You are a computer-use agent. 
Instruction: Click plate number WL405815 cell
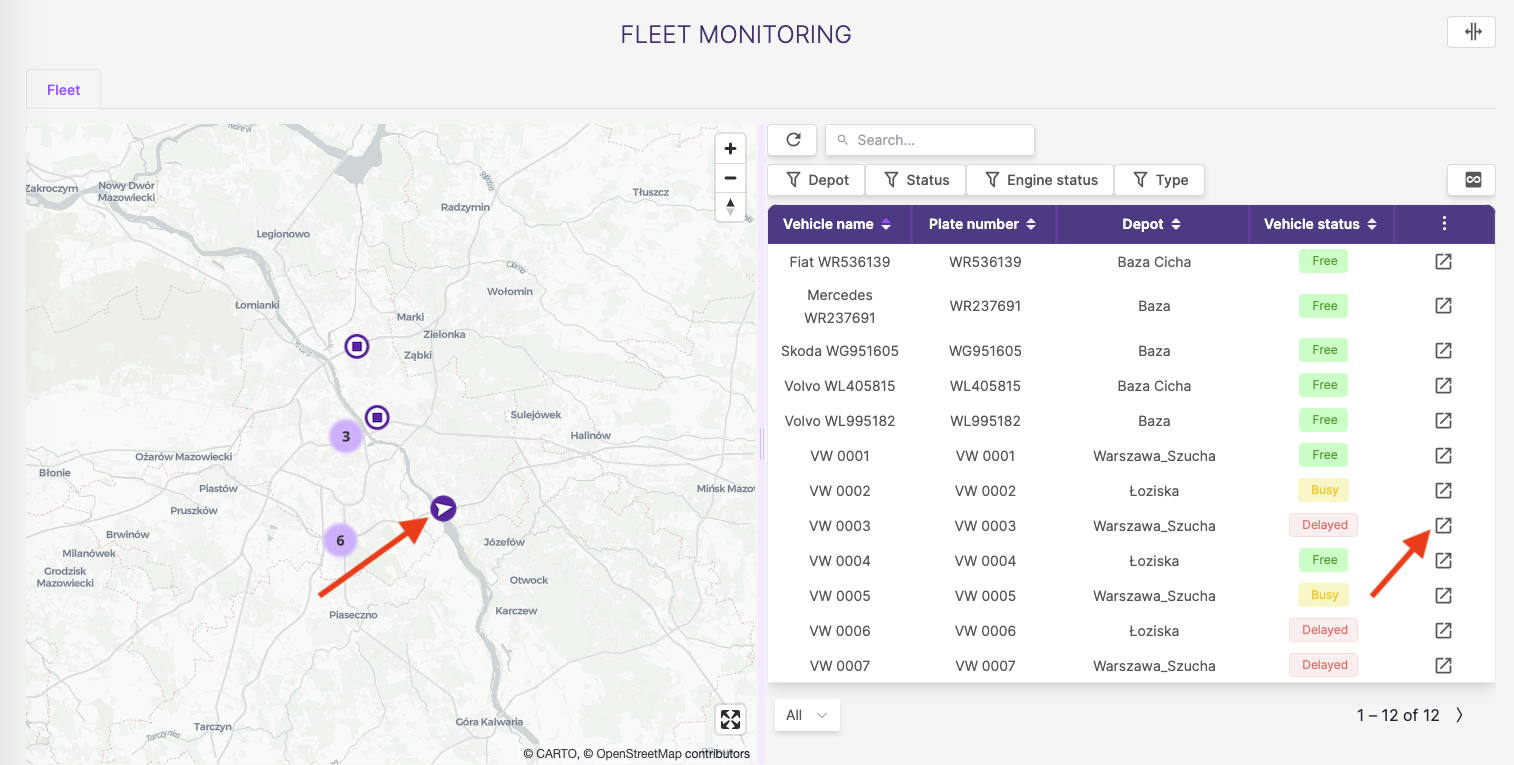pyautogui.click(x=985, y=386)
